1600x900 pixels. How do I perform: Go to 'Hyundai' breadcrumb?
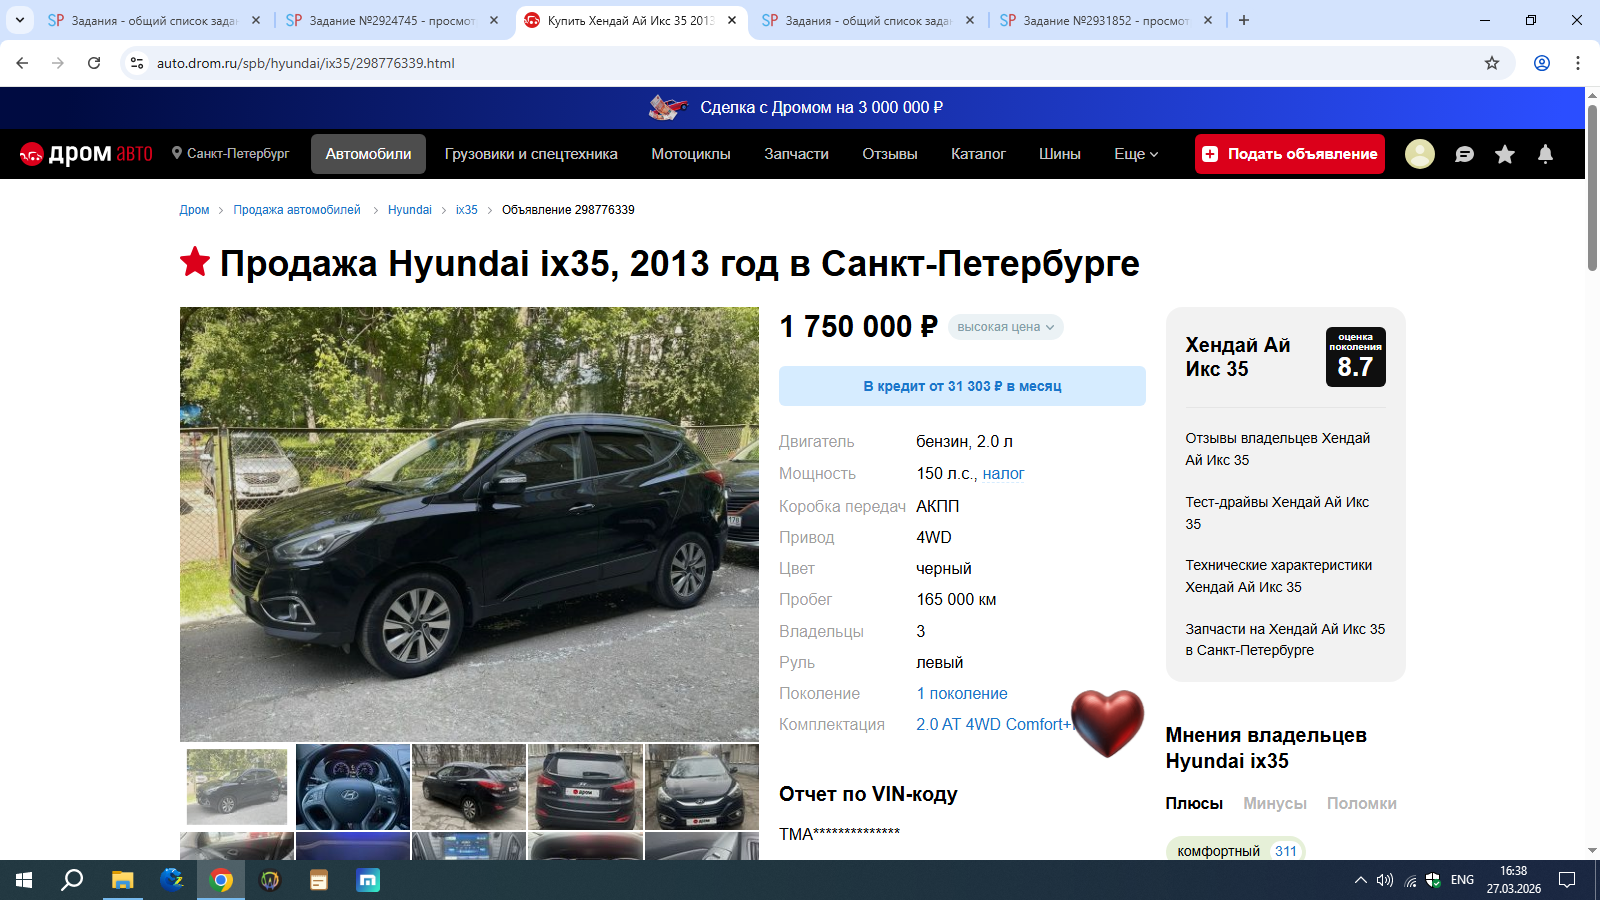coord(410,210)
